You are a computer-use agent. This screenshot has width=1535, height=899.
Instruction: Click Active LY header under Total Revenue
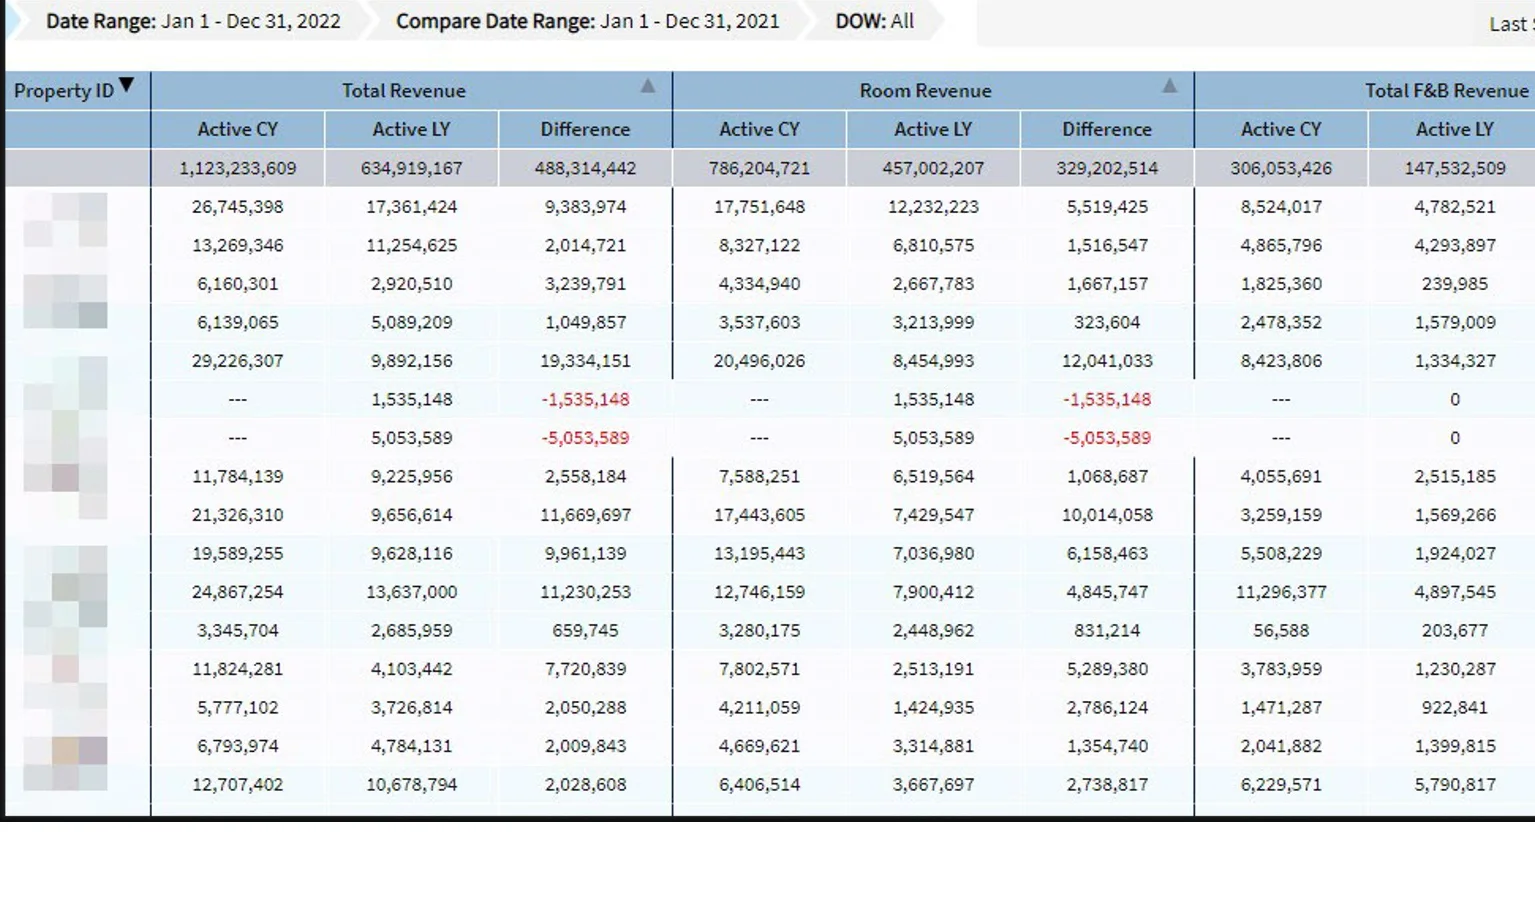[411, 129]
